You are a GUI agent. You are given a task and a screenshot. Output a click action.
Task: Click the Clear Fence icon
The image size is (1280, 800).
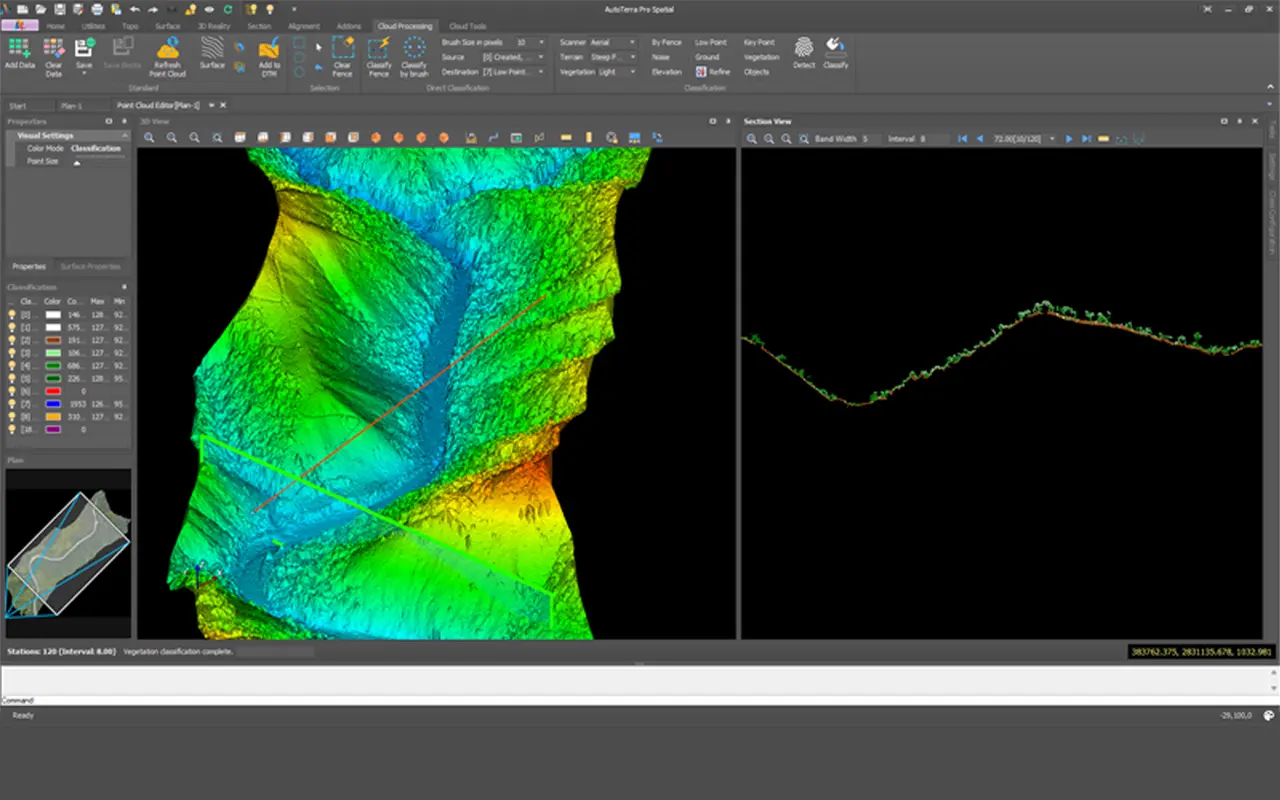(x=342, y=56)
